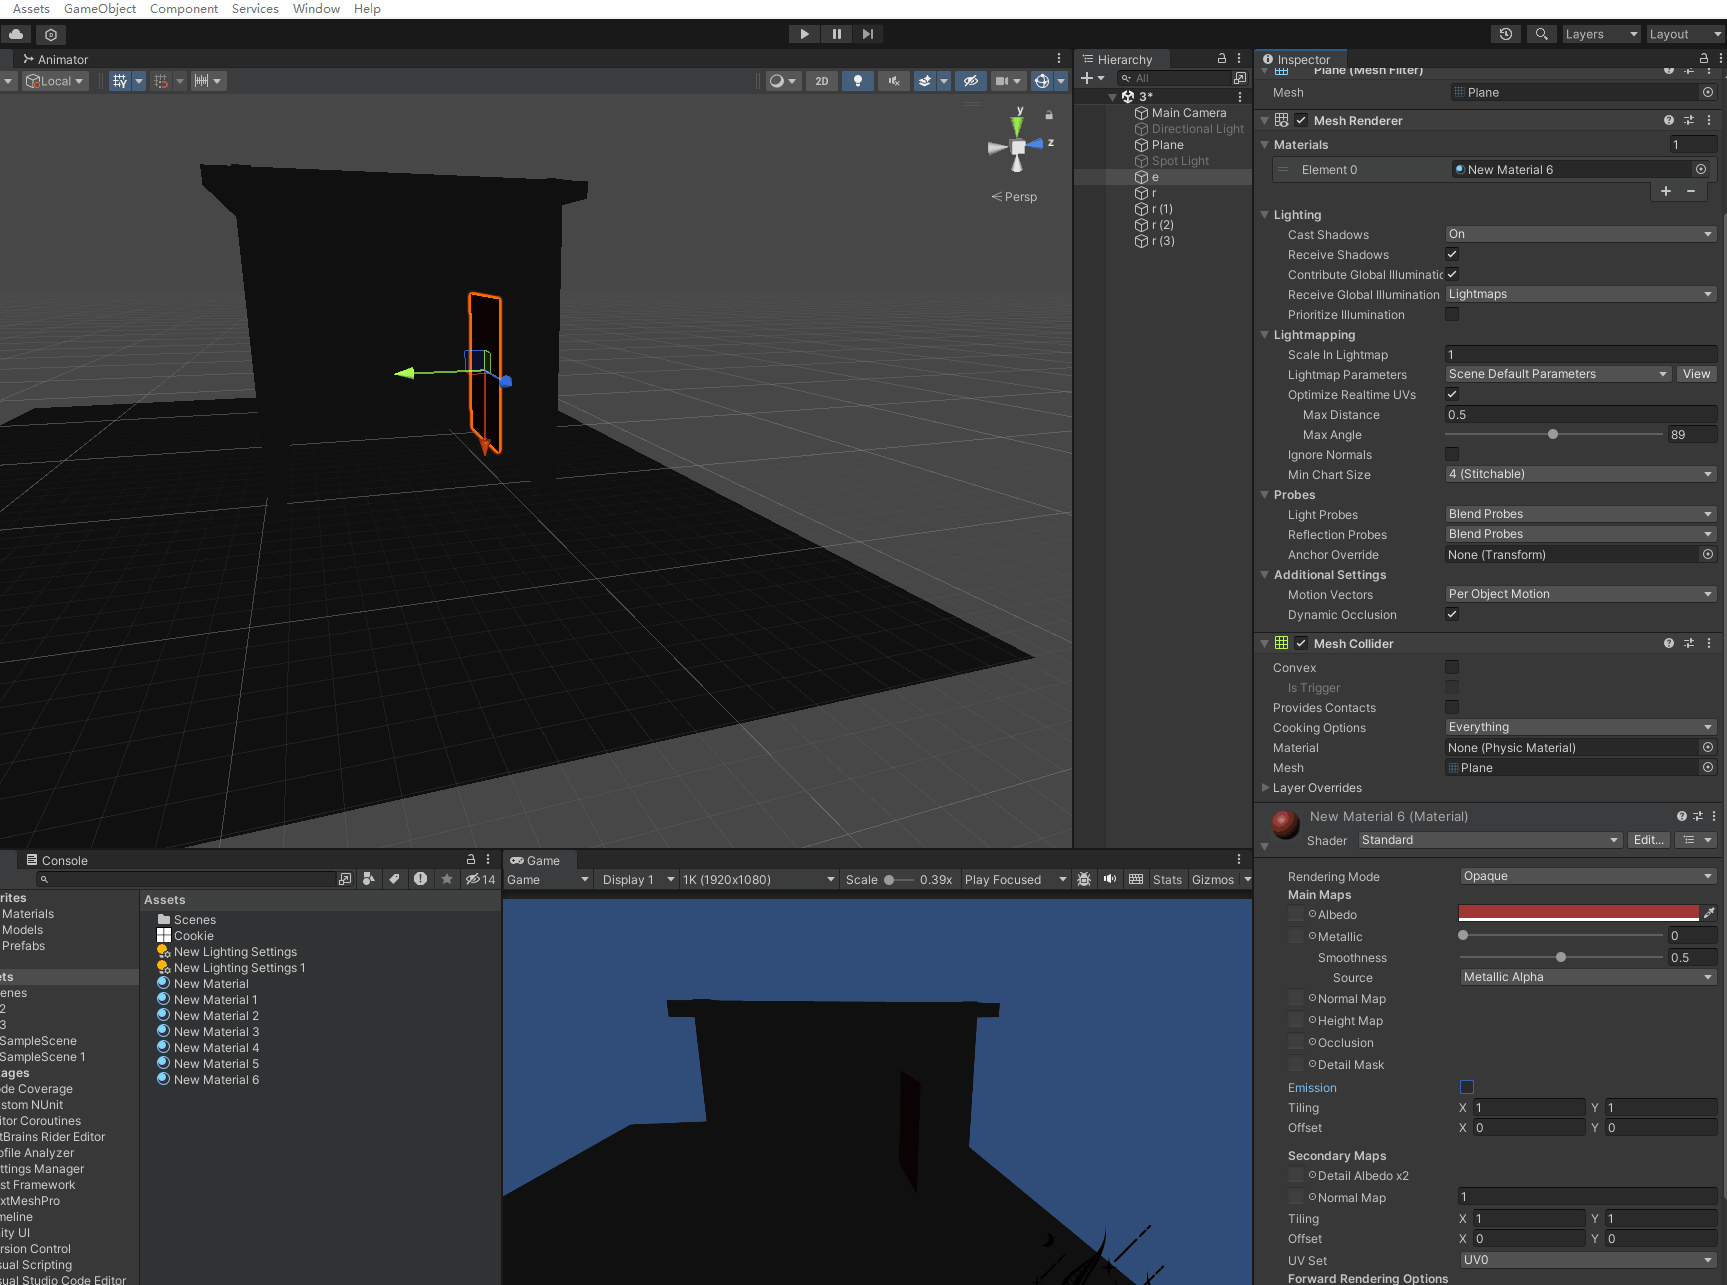
Task: Open Mesh Collider preset settings icon
Action: 1689,643
